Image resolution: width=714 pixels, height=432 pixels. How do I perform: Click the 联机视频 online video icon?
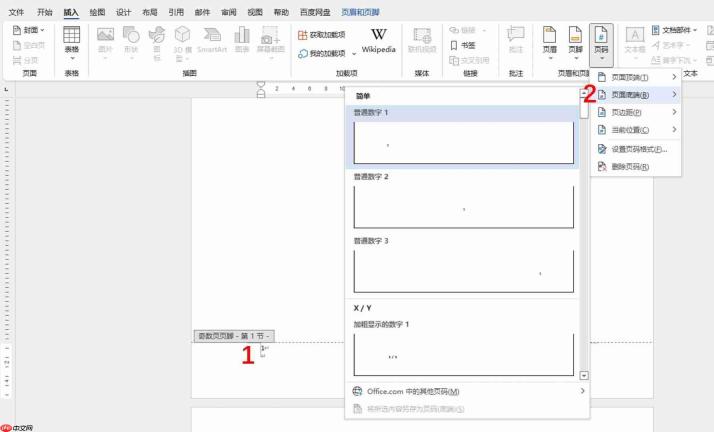[x=422, y=35]
